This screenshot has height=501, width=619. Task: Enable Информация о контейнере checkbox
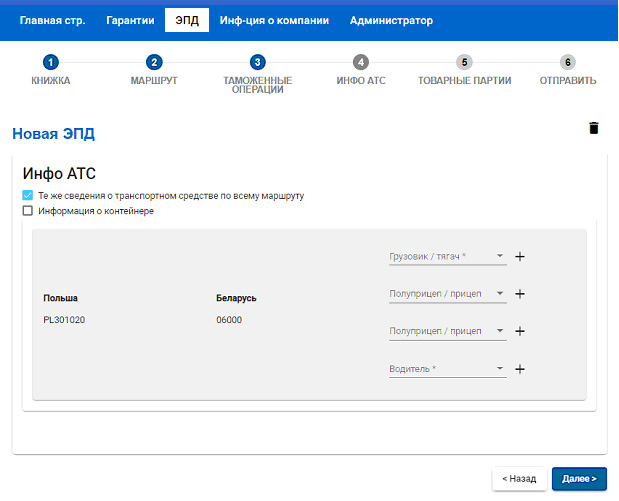coord(28,211)
